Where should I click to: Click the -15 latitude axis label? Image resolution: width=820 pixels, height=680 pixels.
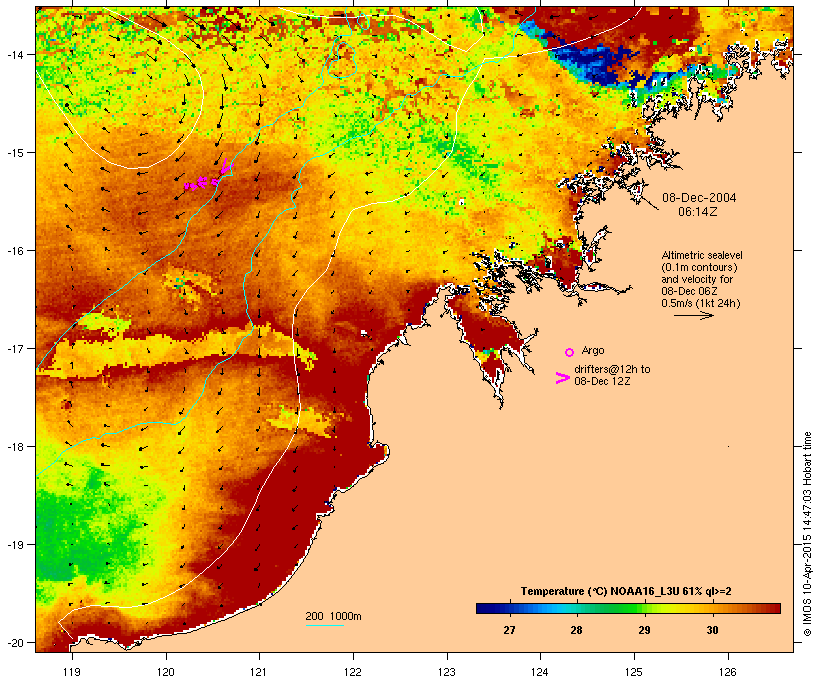14,153
